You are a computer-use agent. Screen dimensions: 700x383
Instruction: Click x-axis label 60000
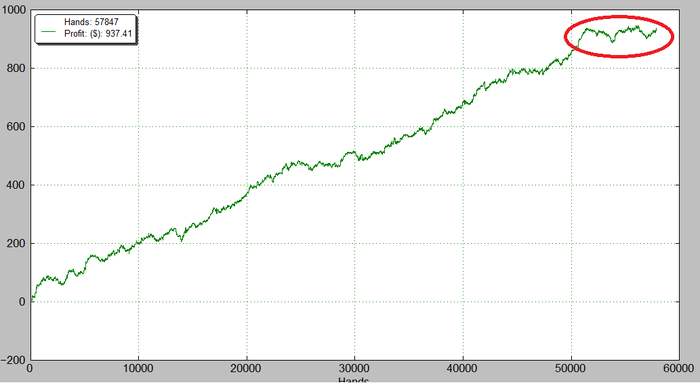click(x=679, y=369)
